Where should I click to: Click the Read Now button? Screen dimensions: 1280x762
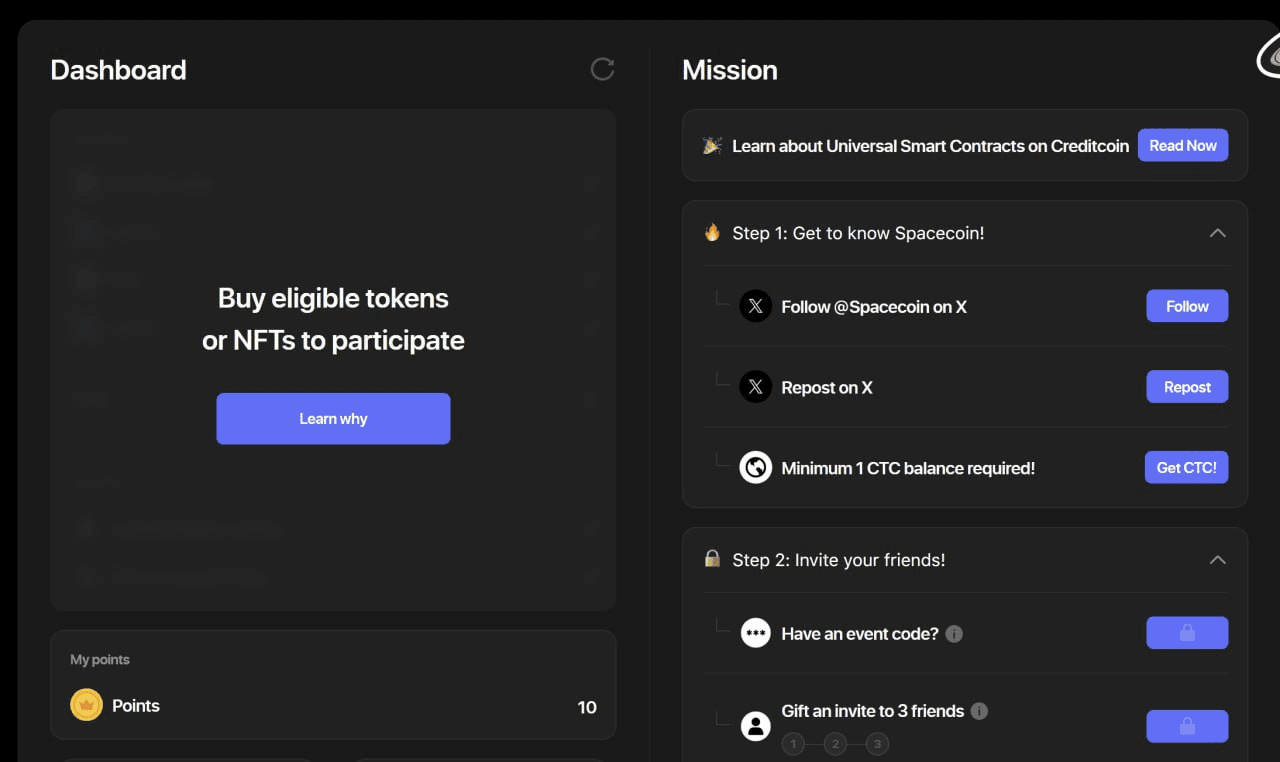tap(1183, 145)
